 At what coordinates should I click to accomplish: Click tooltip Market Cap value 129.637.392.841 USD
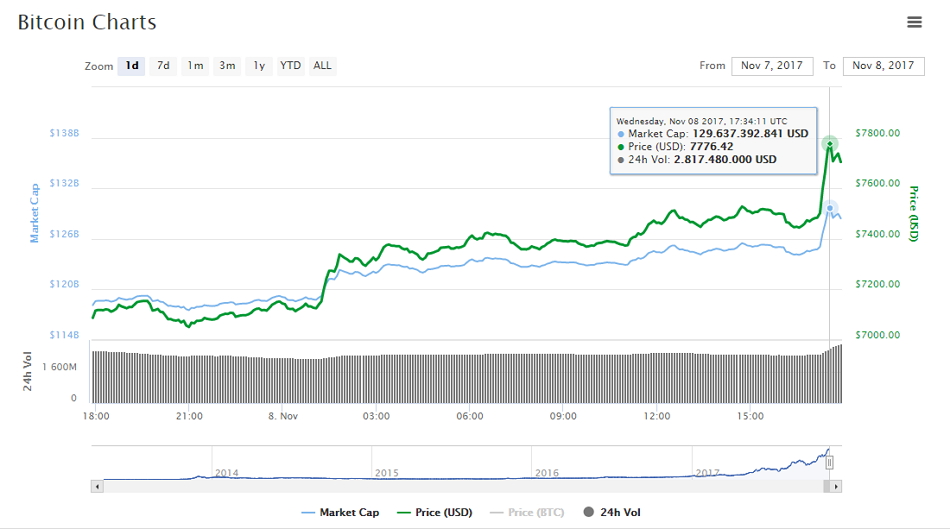750,134
